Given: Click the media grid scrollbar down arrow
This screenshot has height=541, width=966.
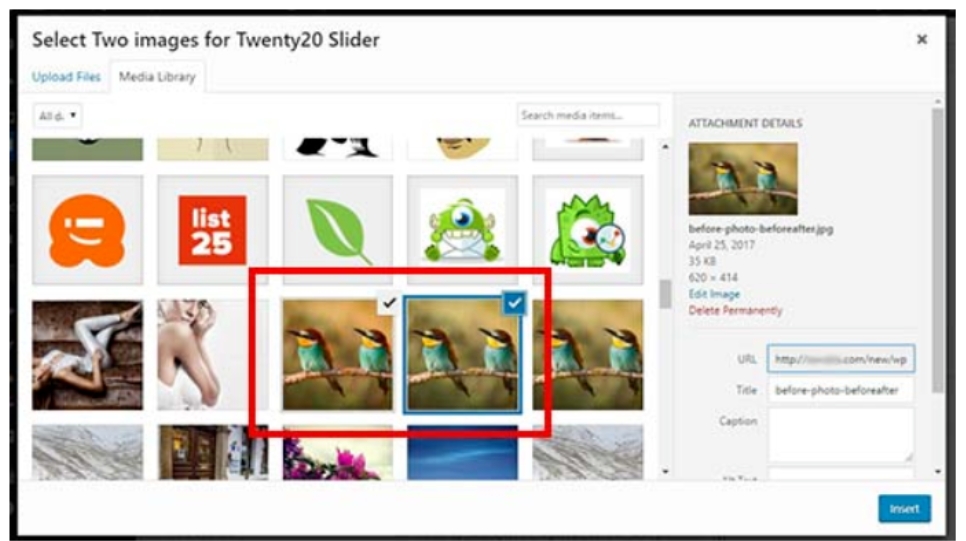Looking at the screenshot, I should (x=665, y=471).
